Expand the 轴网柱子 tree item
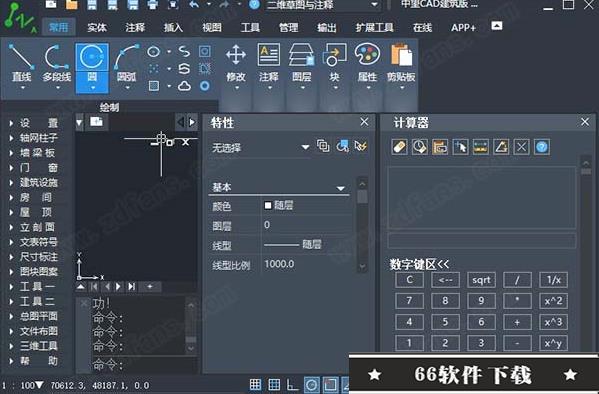 pos(11,138)
